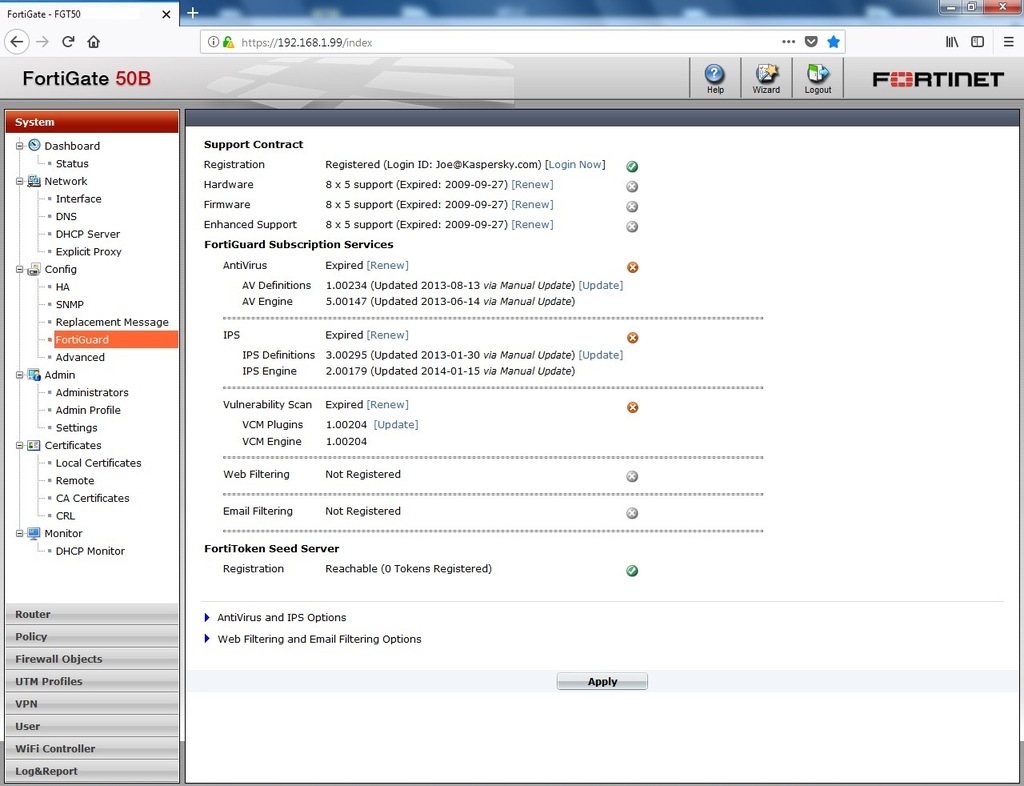Click site info icon in address bar
This screenshot has height=786, width=1024.
tap(213, 42)
